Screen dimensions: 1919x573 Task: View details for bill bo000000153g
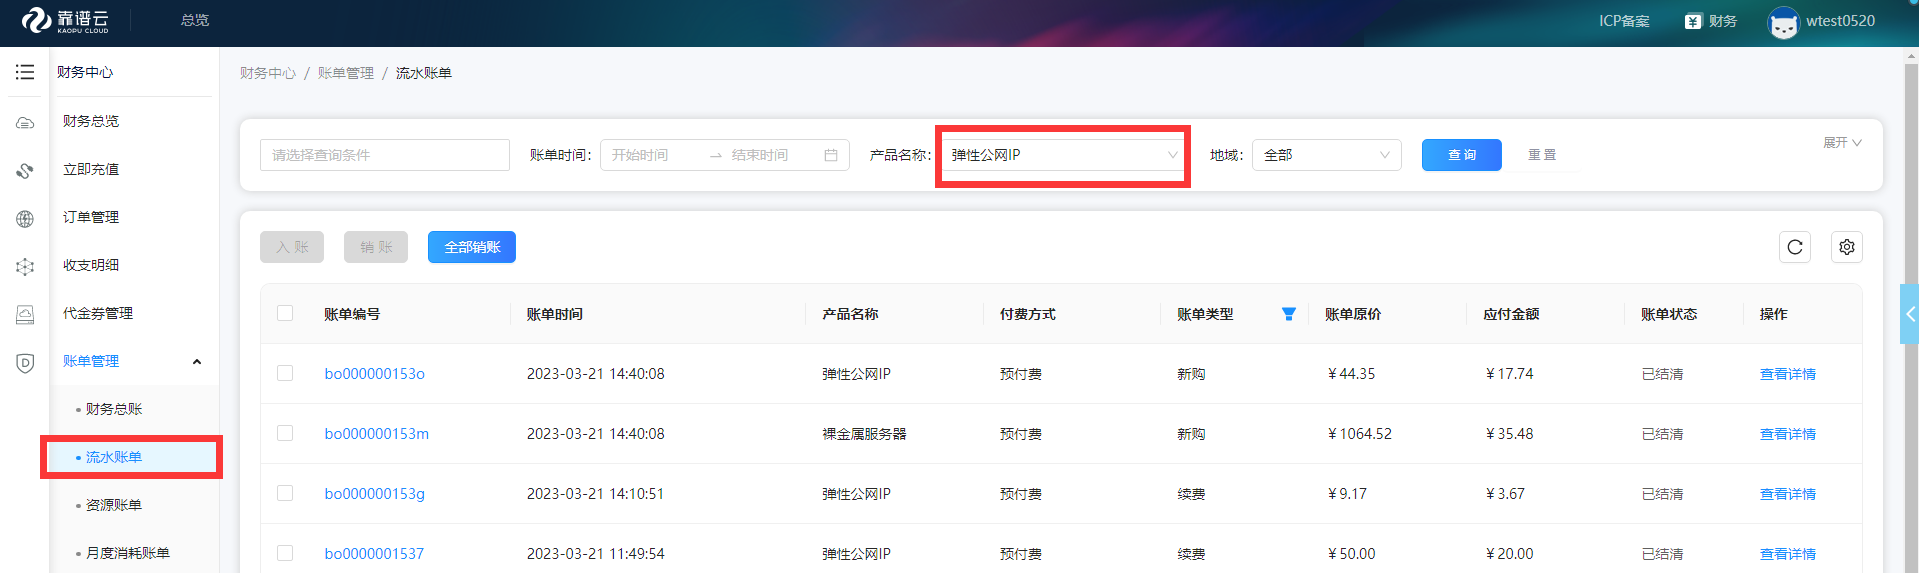1788,494
